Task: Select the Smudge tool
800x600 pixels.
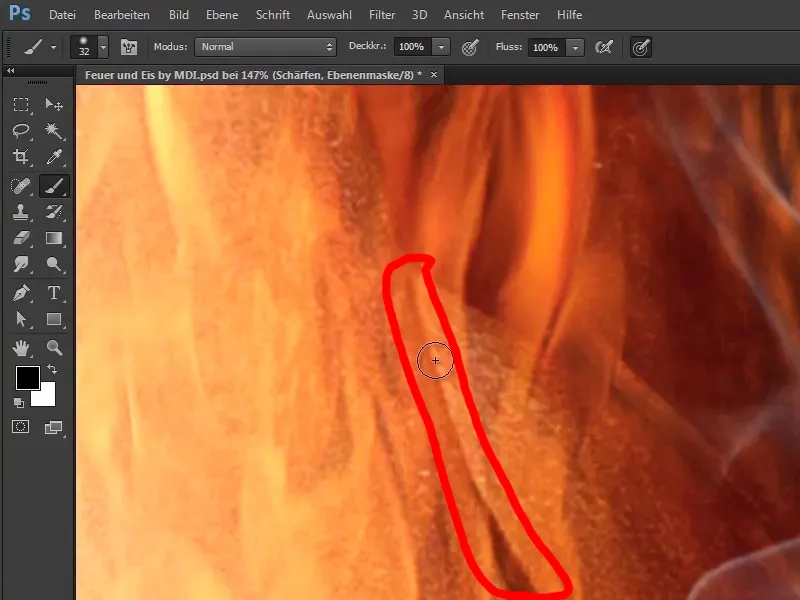Action: [x=21, y=264]
